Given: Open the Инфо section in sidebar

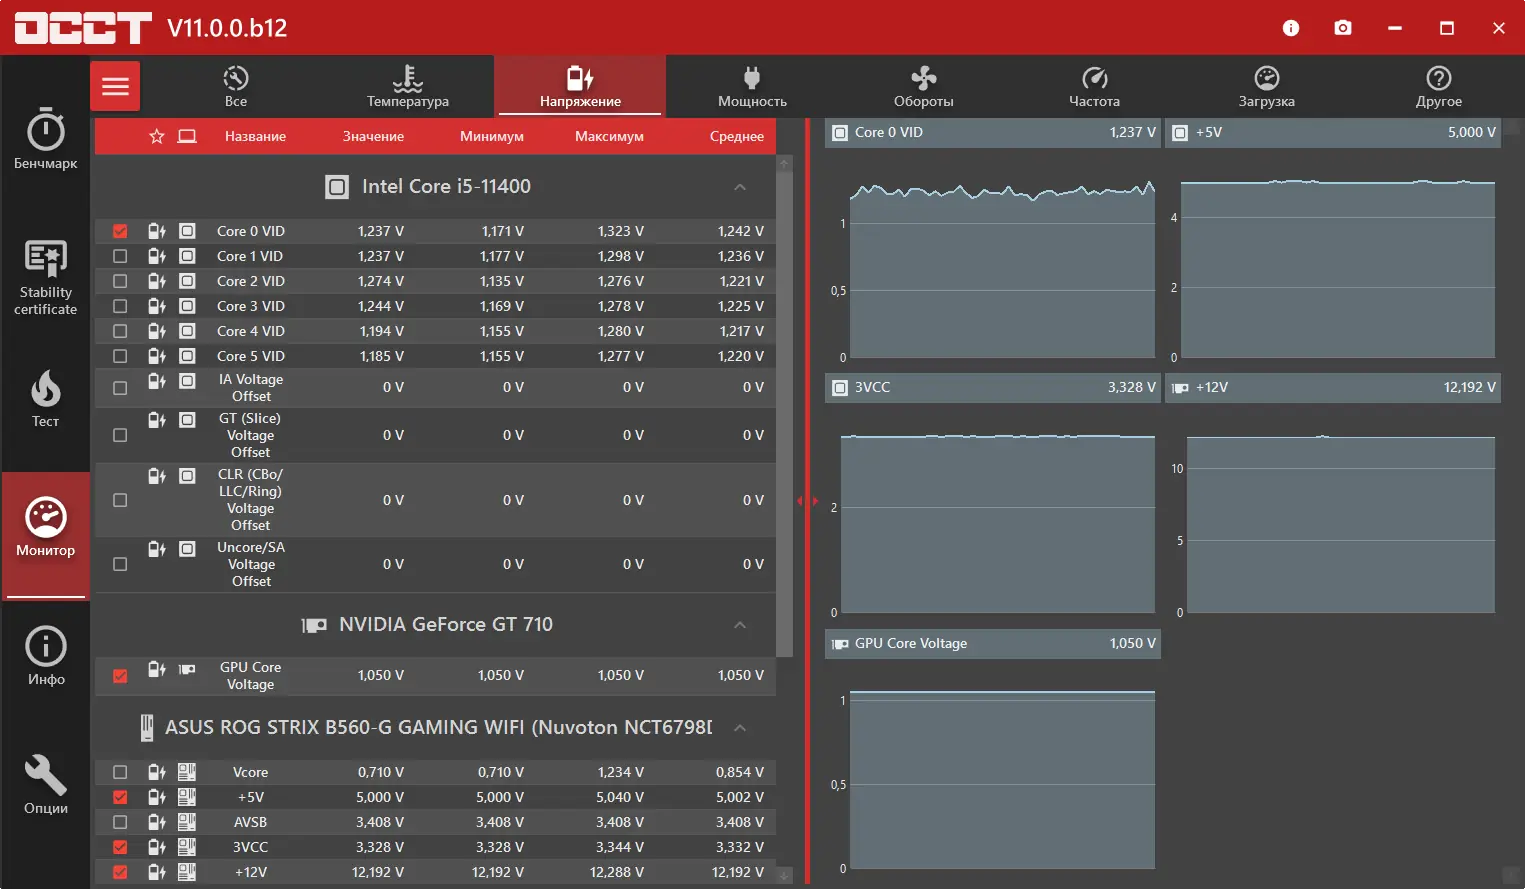Looking at the screenshot, I should pyautogui.click(x=45, y=656).
